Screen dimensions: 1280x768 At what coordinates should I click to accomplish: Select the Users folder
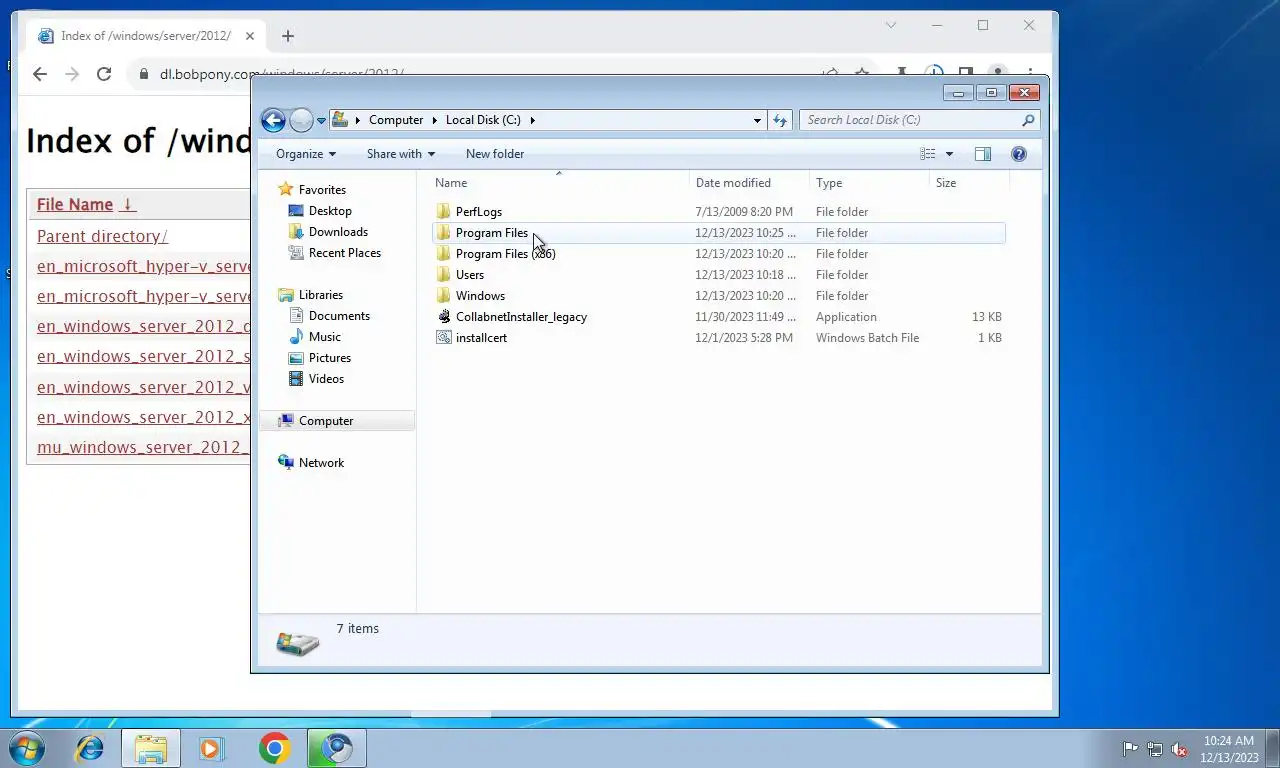pos(470,275)
